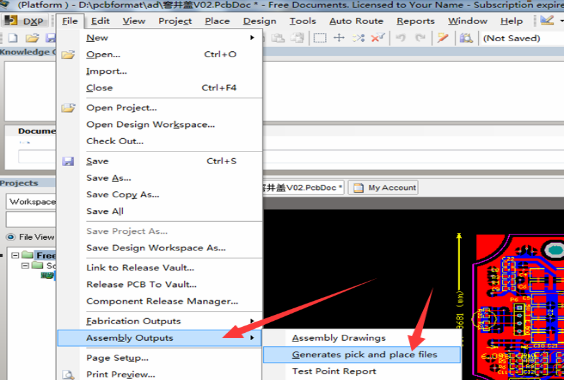This screenshot has height=380, width=565.
Task: Open the Reports menu
Action: click(x=415, y=21)
